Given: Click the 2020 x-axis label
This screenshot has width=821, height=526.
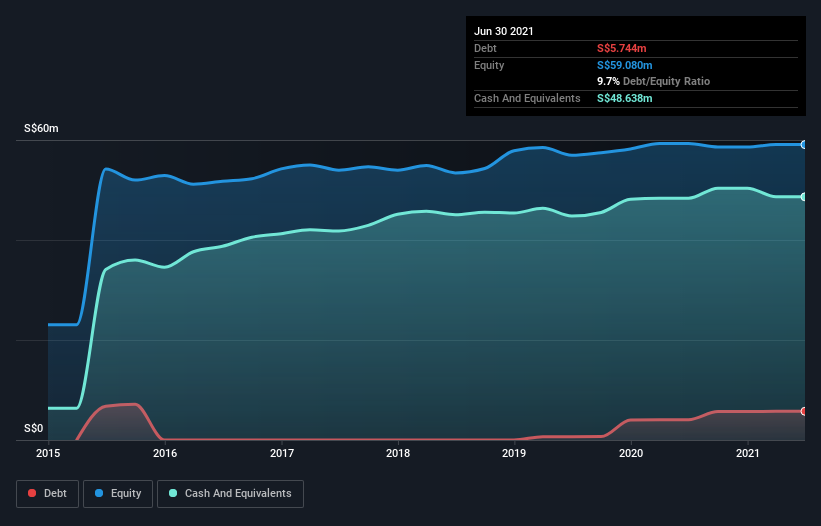Looking at the screenshot, I should coord(631,453).
